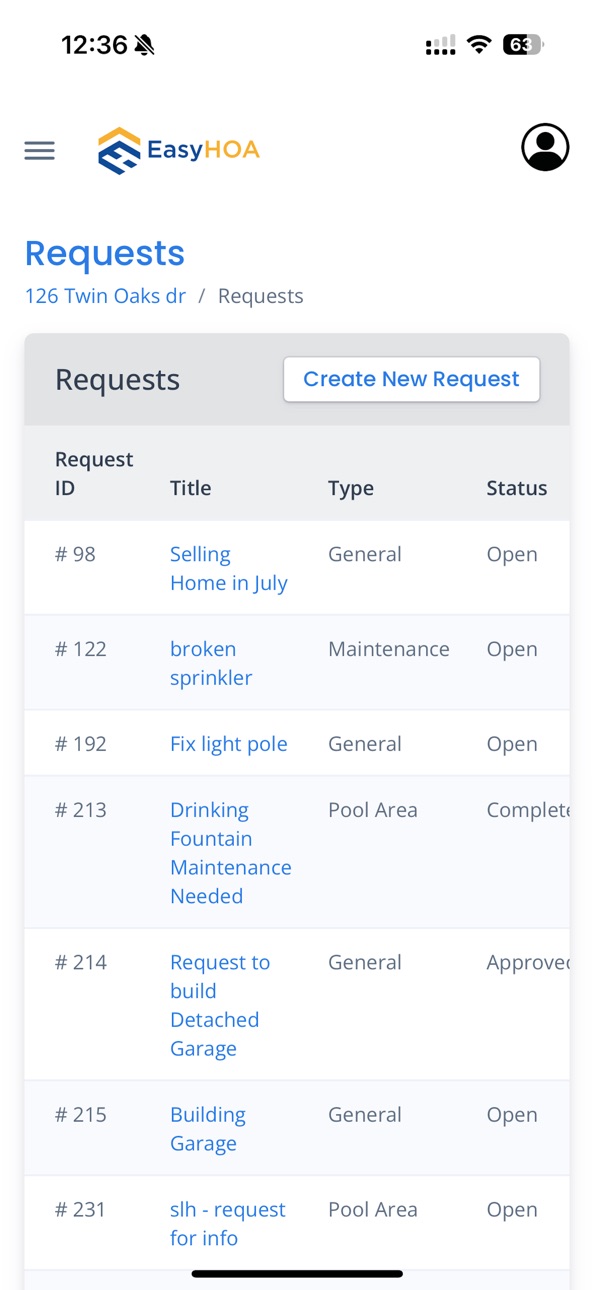594x1290 pixels.
Task: Select request ID # 214
Action: coord(81,962)
